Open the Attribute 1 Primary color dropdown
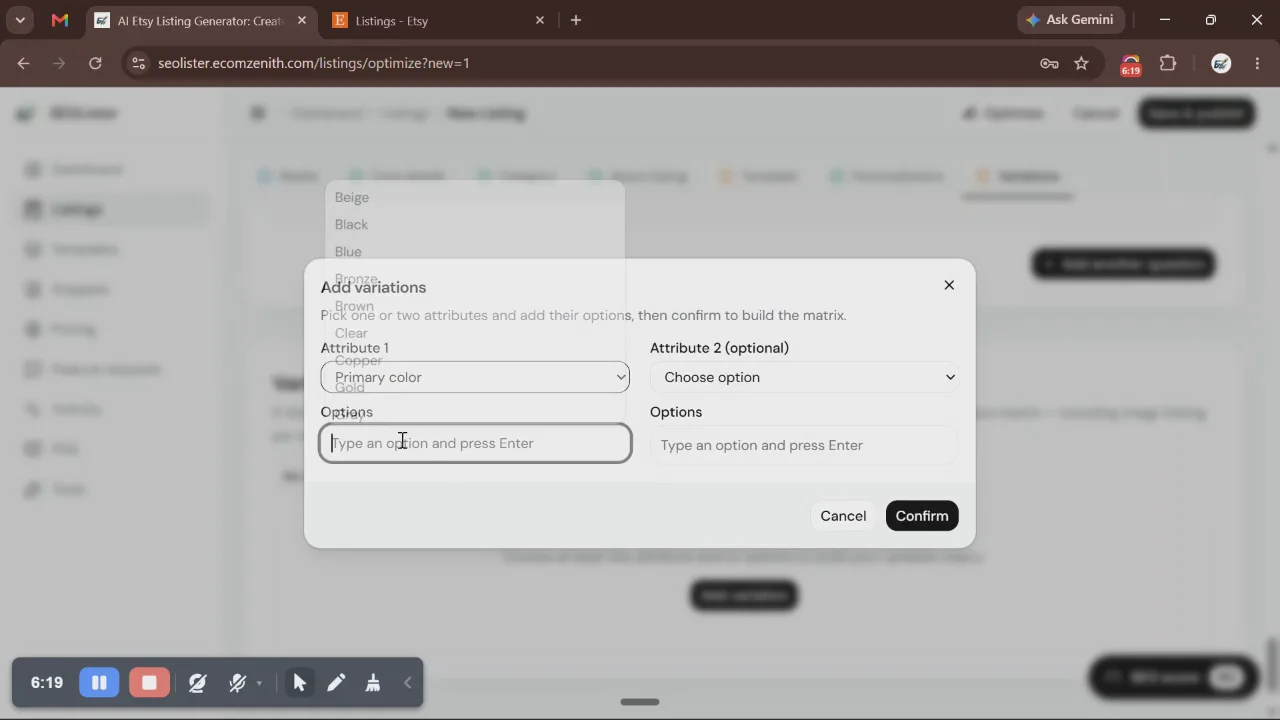 tap(475, 377)
